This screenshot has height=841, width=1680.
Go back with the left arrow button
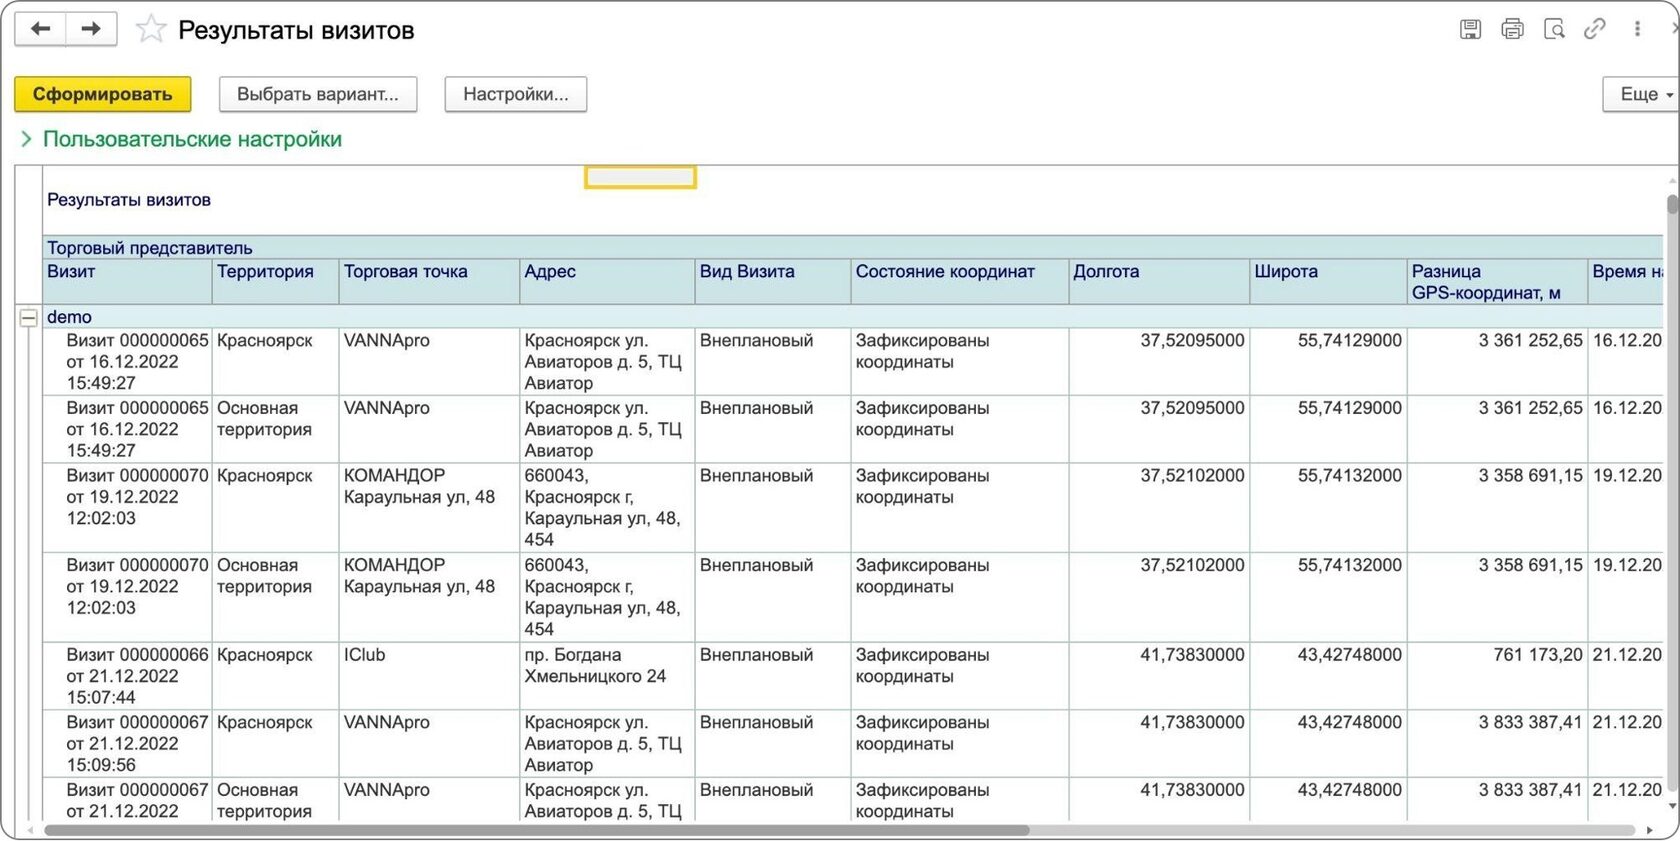point(41,29)
